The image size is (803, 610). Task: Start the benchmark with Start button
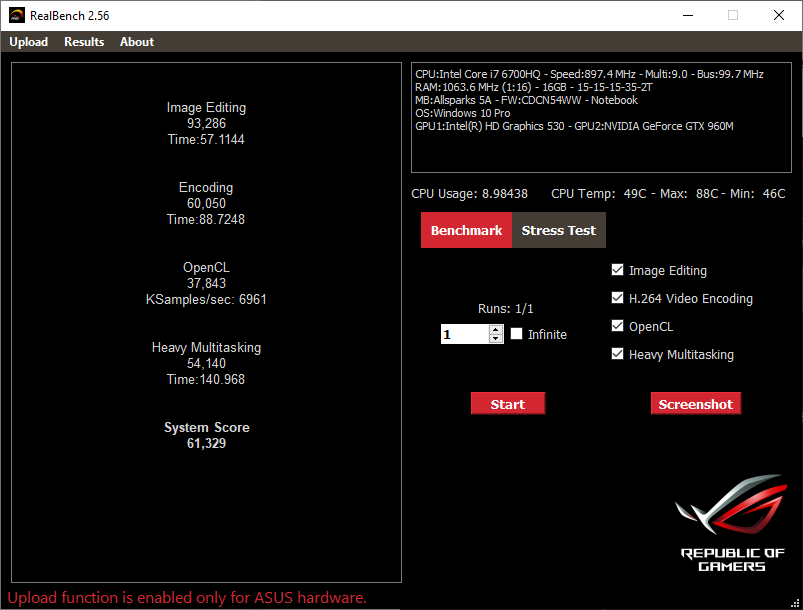tap(508, 404)
